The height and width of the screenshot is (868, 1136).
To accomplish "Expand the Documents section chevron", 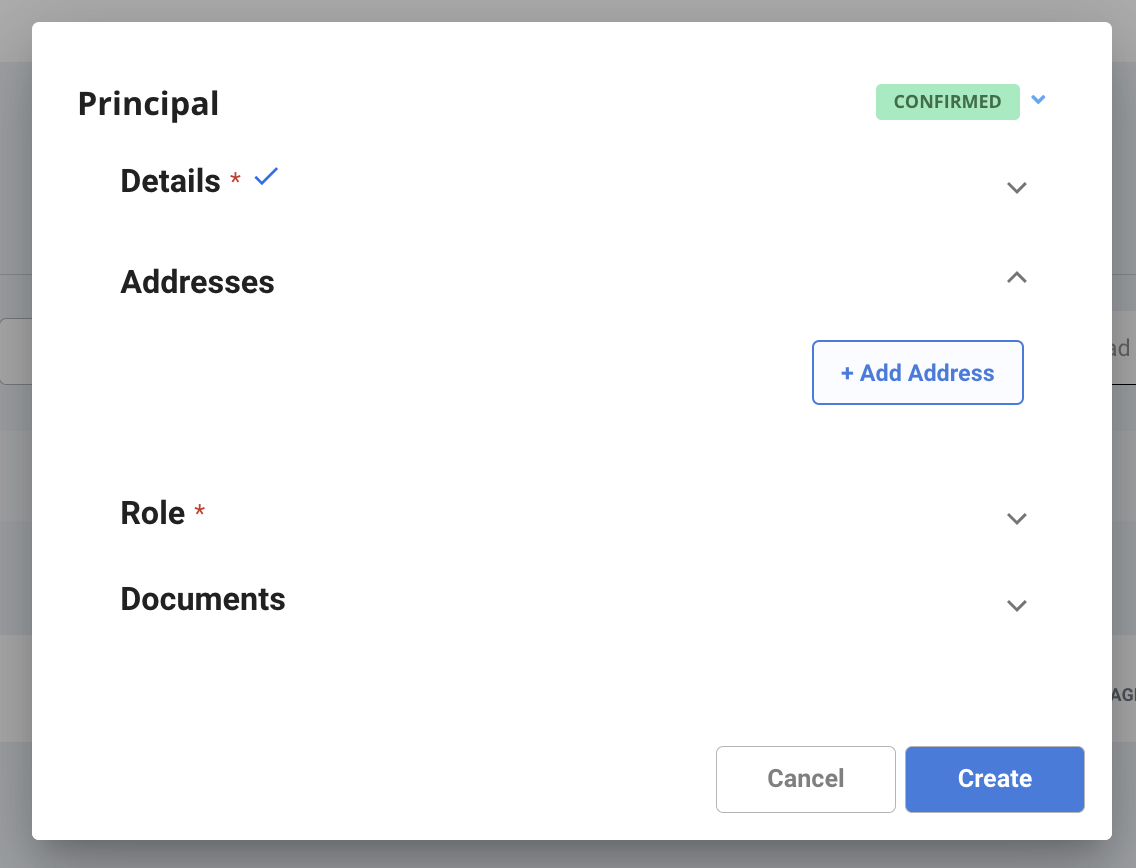I will 1016,606.
